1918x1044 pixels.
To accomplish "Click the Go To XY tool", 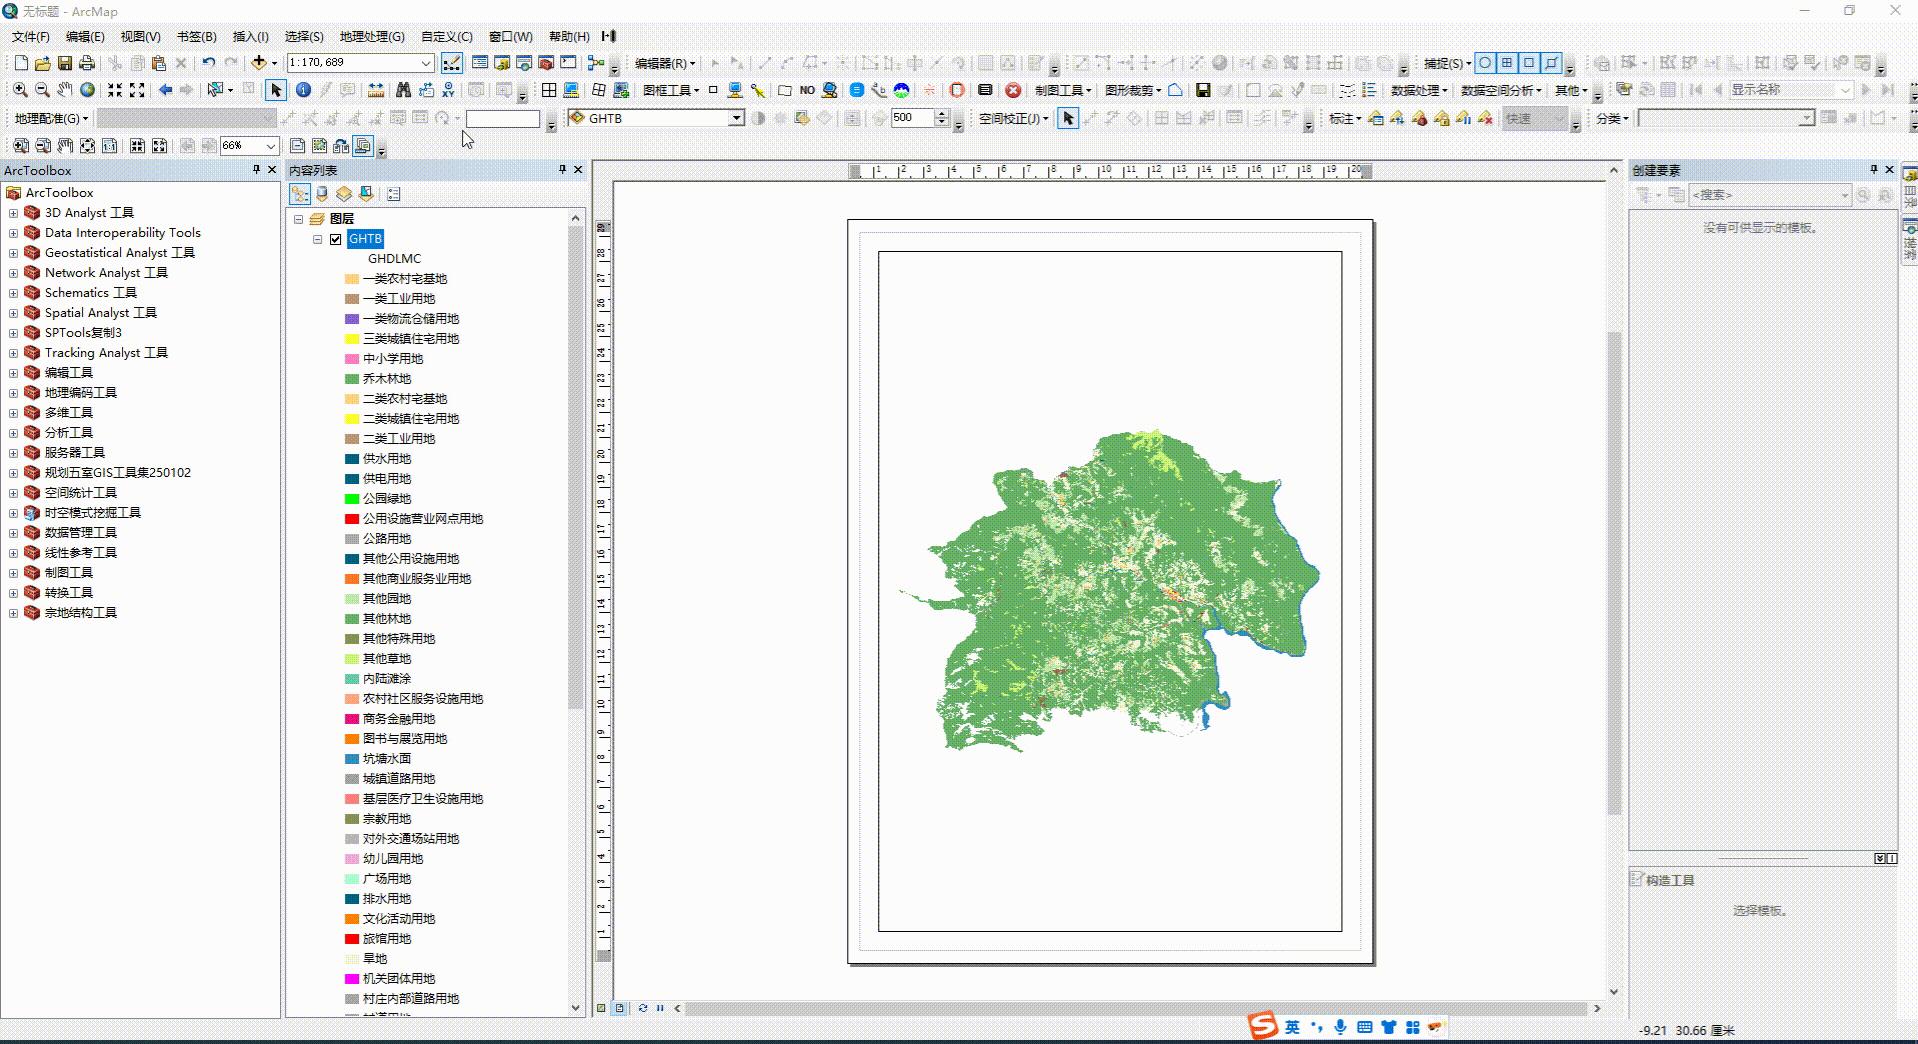I will 447,89.
